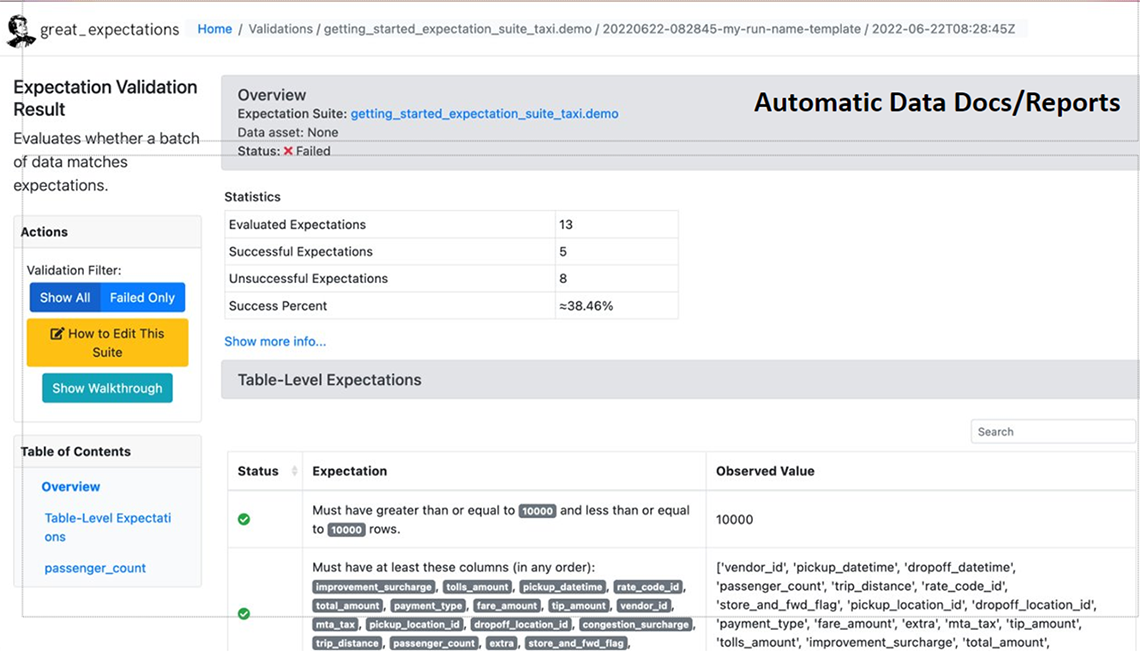Click the total_amount column tag
Viewport: 1140px width, 659px height.
(x=348, y=606)
